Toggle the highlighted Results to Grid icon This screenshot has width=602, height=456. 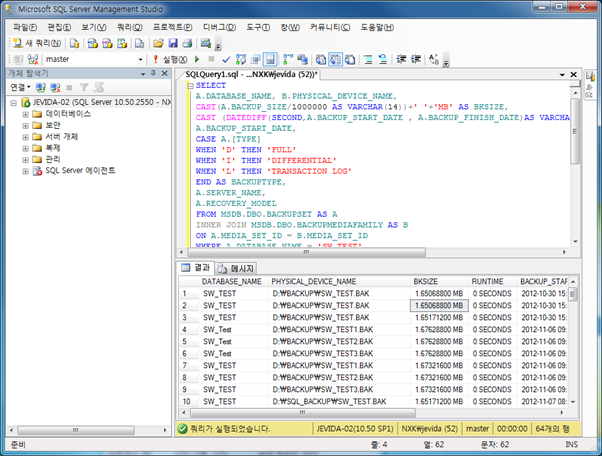[x=335, y=59]
